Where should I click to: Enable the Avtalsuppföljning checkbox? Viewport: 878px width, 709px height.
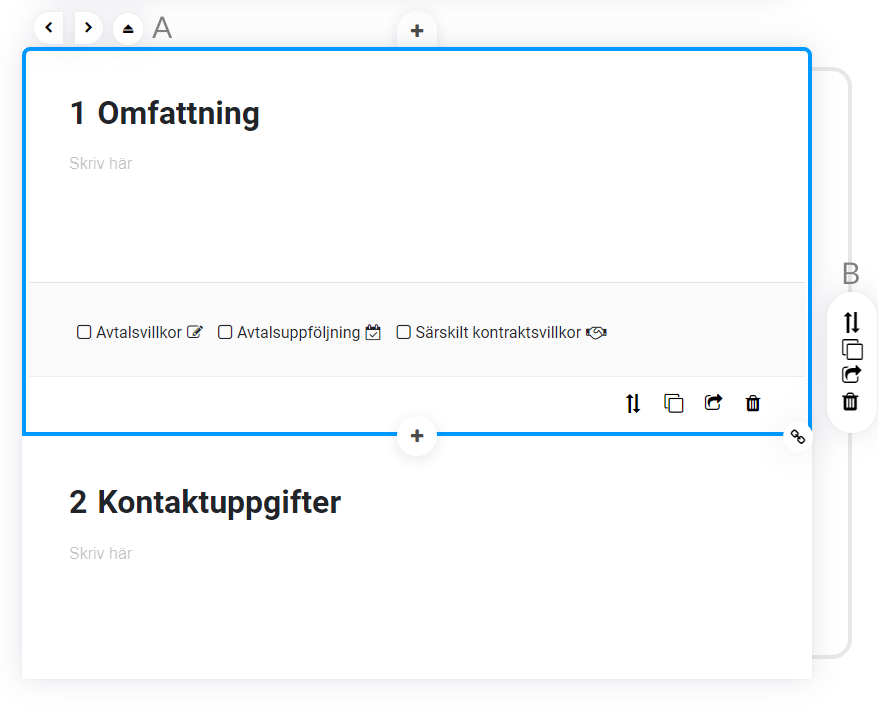tap(225, 332)
